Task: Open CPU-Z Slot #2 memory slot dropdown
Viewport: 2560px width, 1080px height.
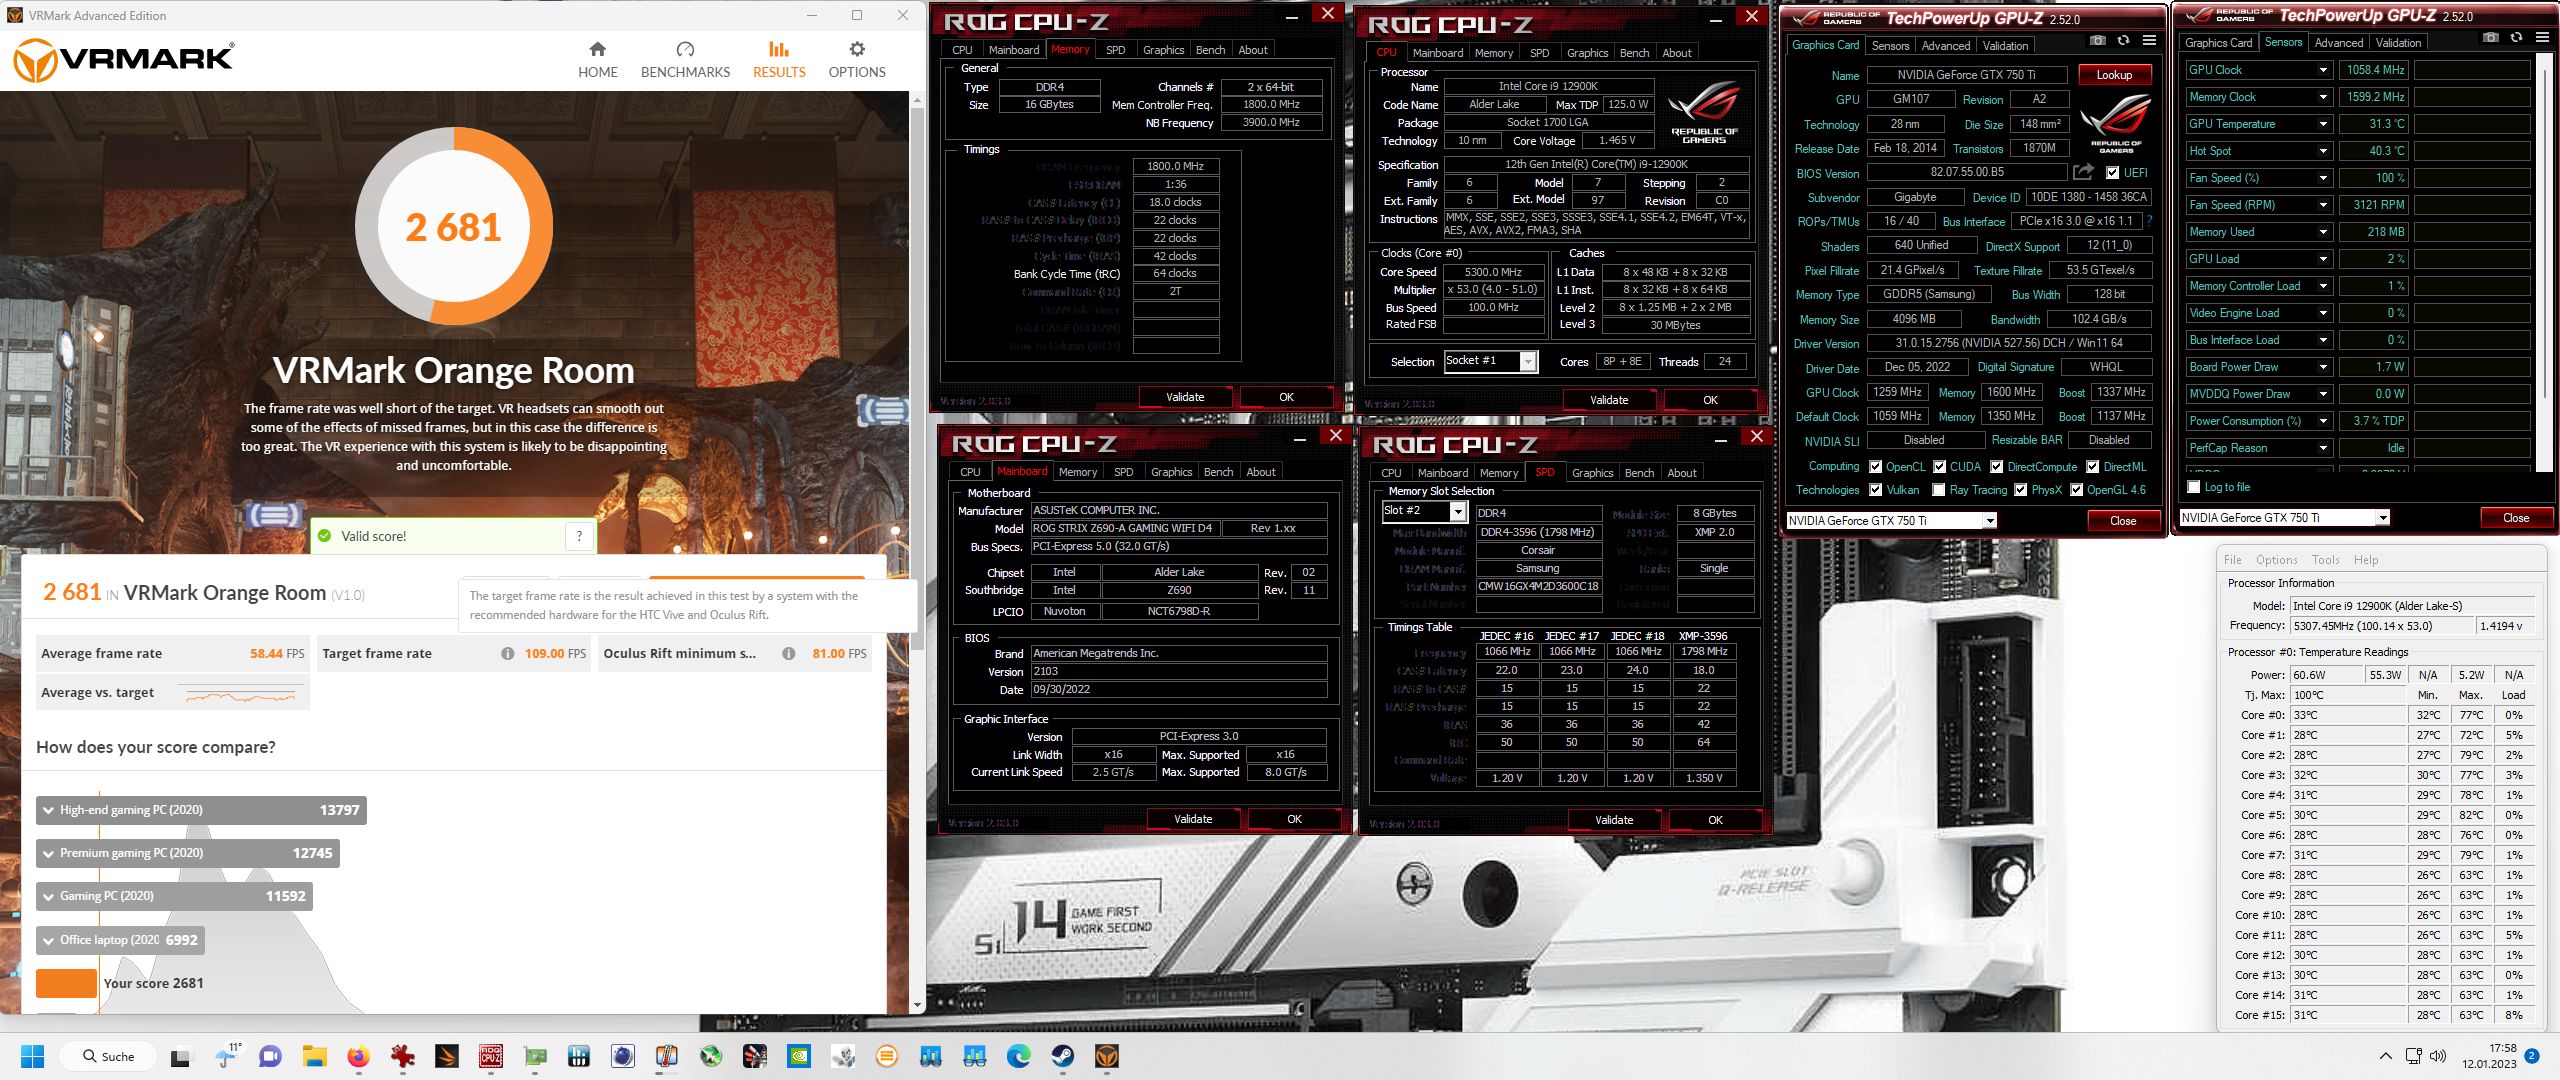Action: [1458, 512]
